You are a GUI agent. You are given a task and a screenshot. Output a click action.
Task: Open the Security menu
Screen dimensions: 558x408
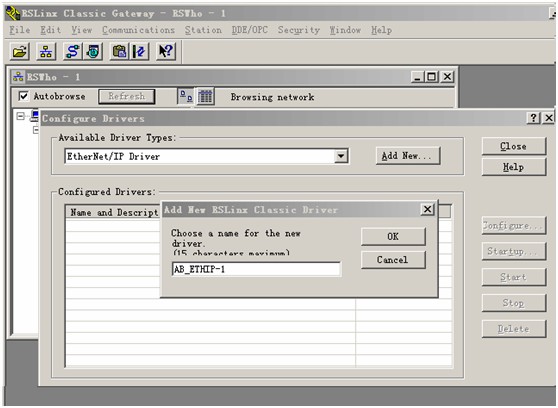point(299,30)
